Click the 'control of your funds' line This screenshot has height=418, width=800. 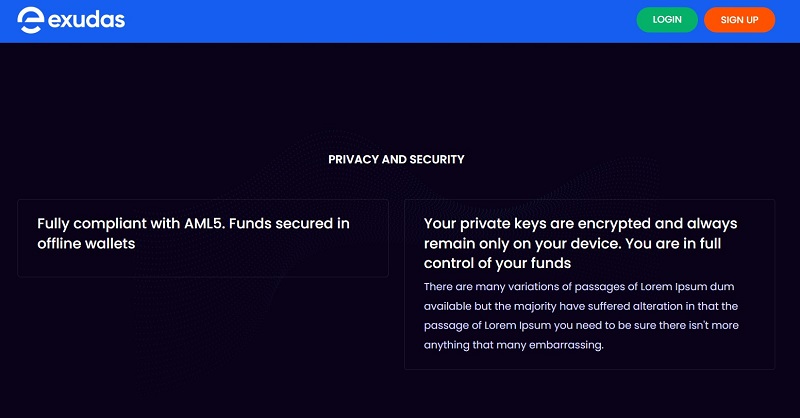pyautogui.click(x=497, y=263)
